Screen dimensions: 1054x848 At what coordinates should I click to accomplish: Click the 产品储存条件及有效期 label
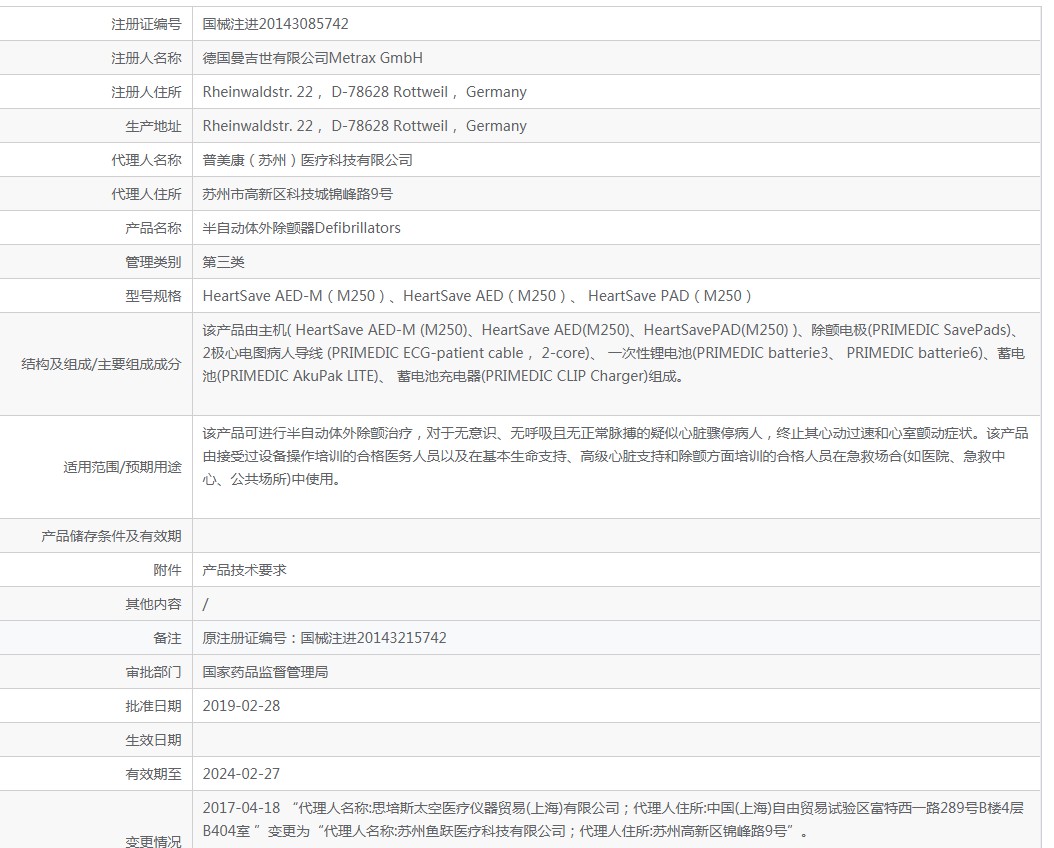point(112,536)
